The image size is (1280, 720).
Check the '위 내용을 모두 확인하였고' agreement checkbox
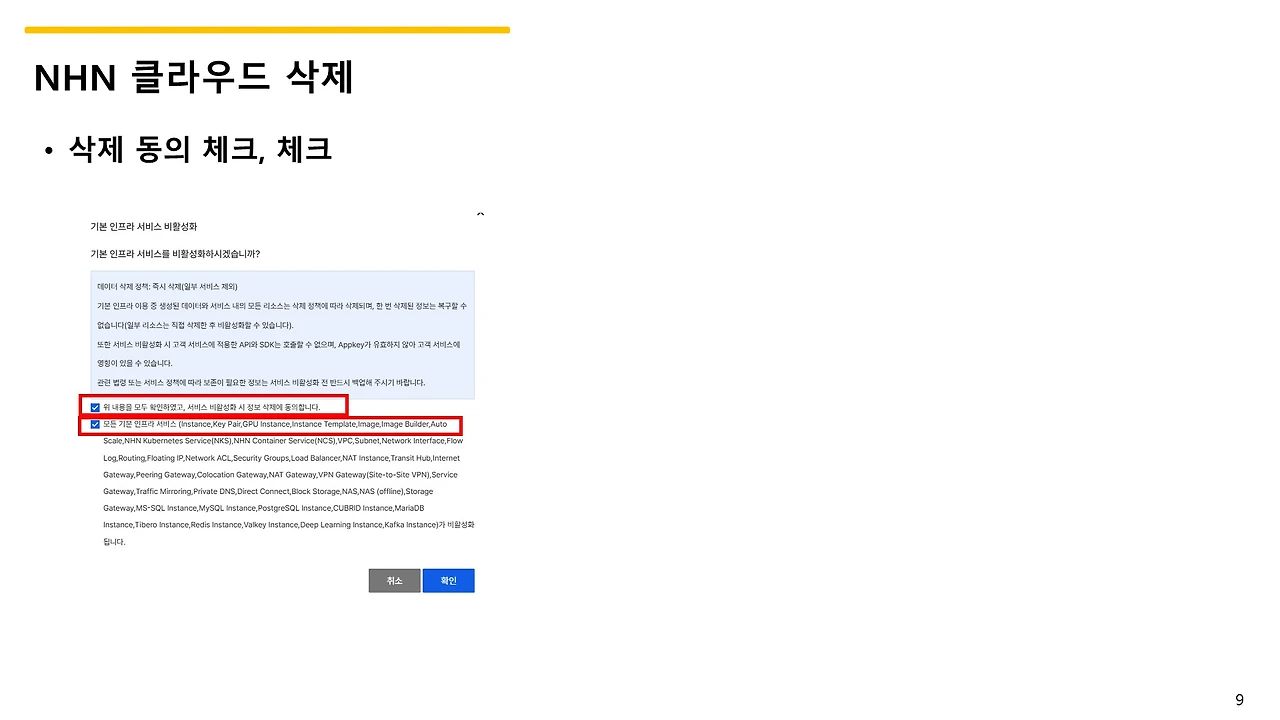(95, 407)
